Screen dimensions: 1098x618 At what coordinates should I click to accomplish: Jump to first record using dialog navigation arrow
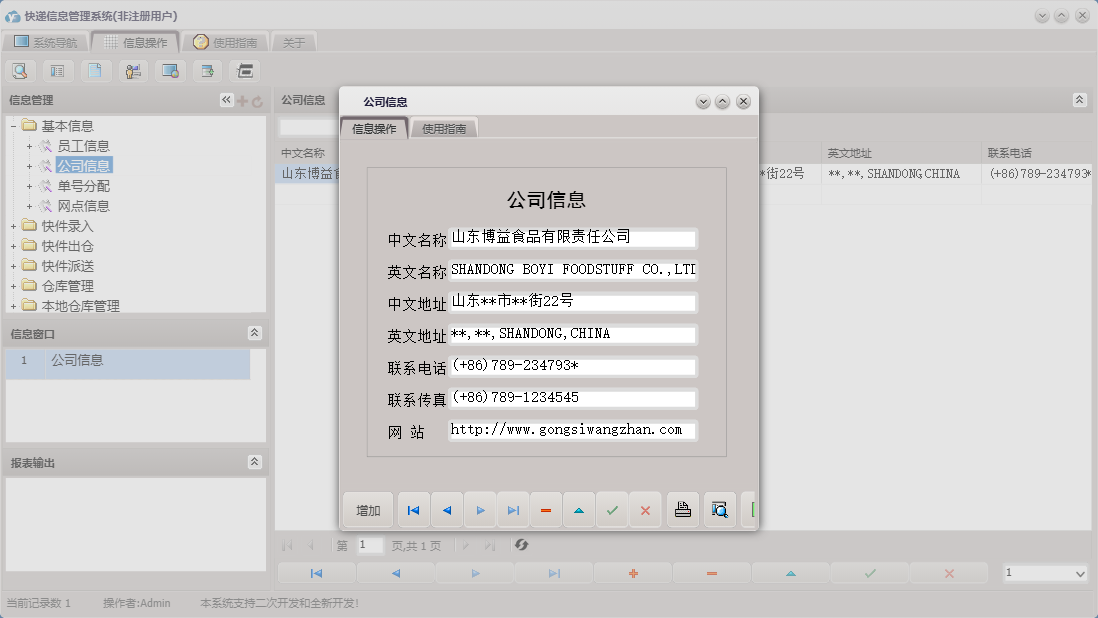click(x=413, y=510)
